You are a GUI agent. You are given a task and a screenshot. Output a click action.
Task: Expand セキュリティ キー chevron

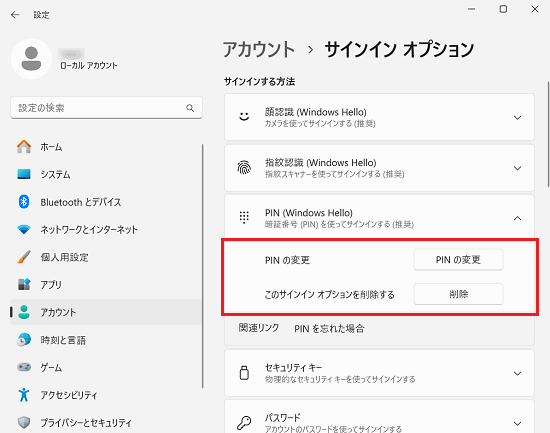[517, 373]
